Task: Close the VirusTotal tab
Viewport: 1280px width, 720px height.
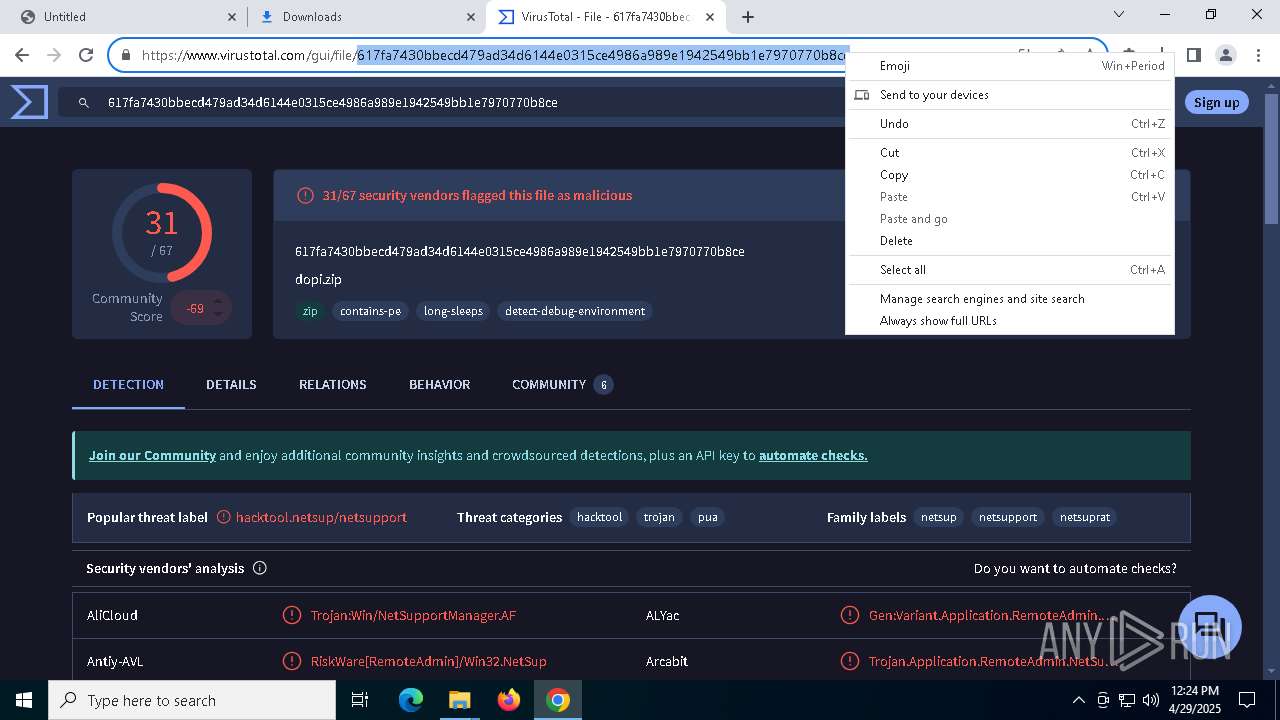Action: pyautogui.click(x=710, y=16)
